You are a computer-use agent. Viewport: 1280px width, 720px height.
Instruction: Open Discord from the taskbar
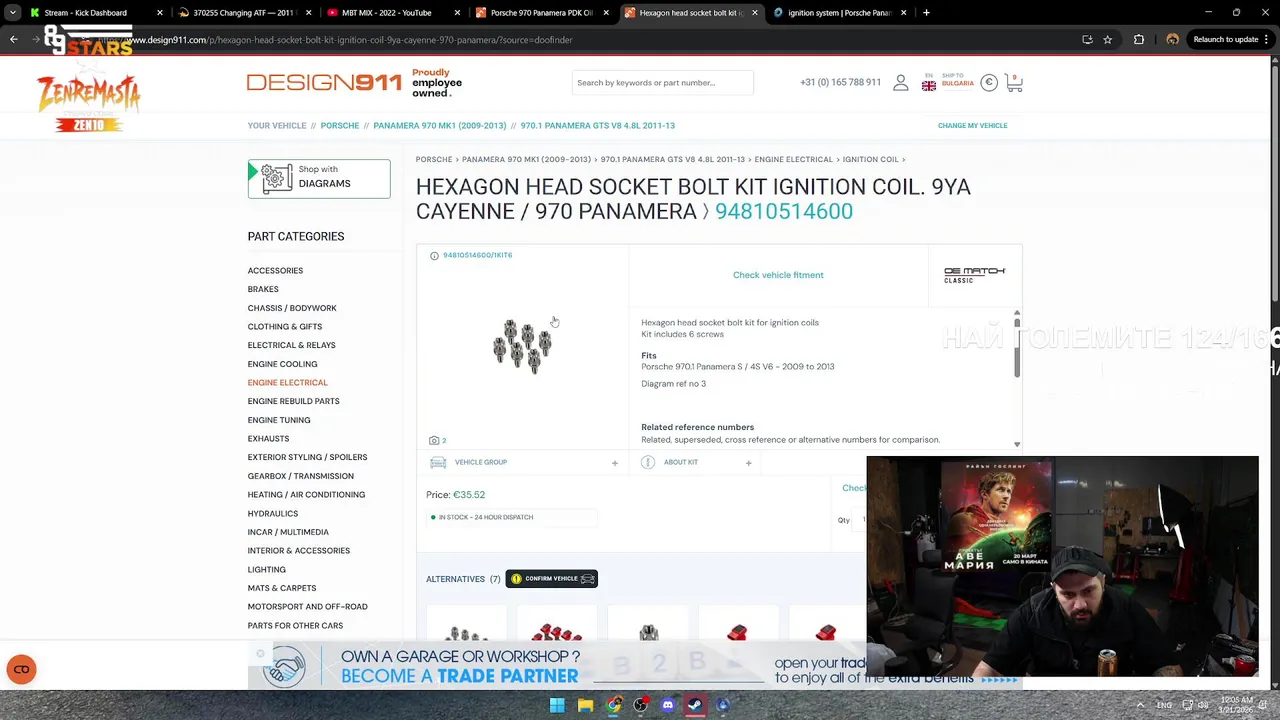pyautogui.click(x=668, y=705)
